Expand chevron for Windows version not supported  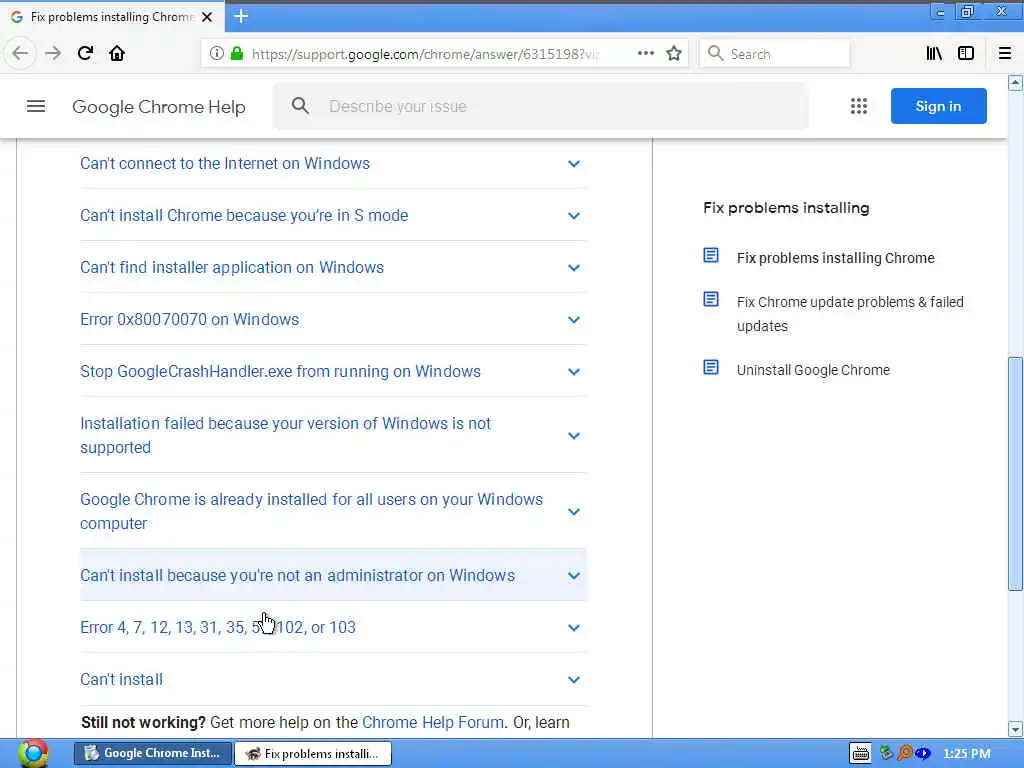(x=573, y=436)
